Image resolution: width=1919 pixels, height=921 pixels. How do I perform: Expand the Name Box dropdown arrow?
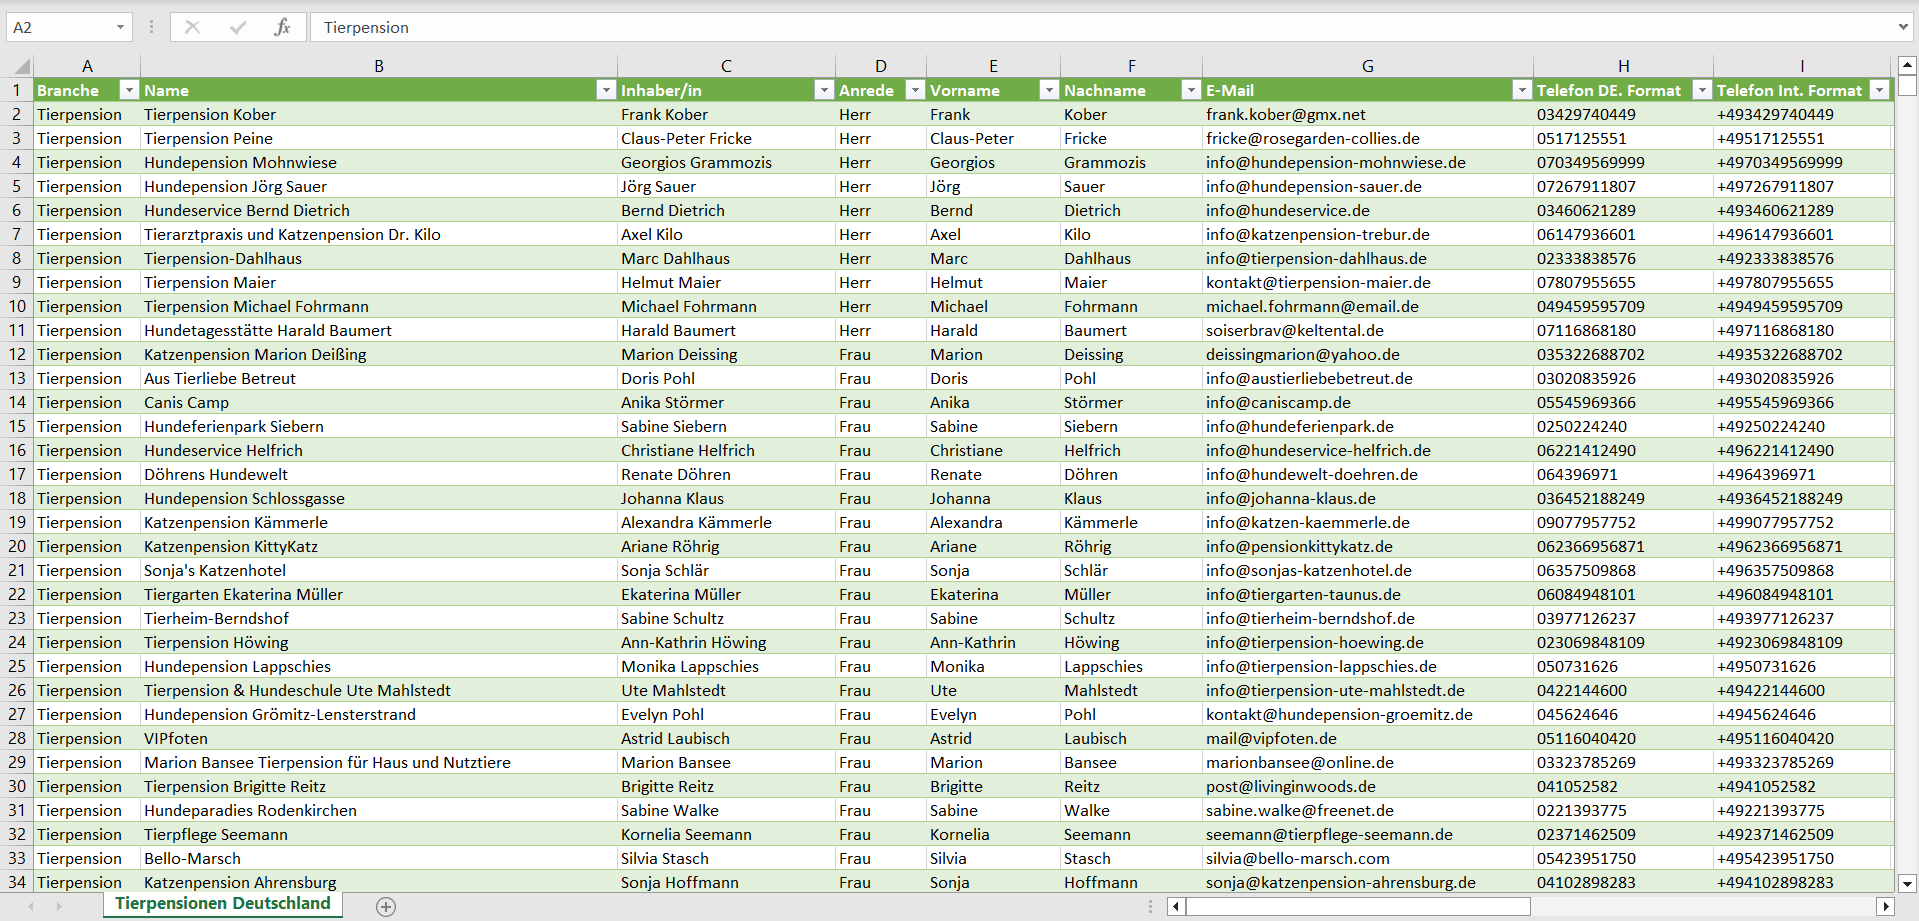[120, 27]
